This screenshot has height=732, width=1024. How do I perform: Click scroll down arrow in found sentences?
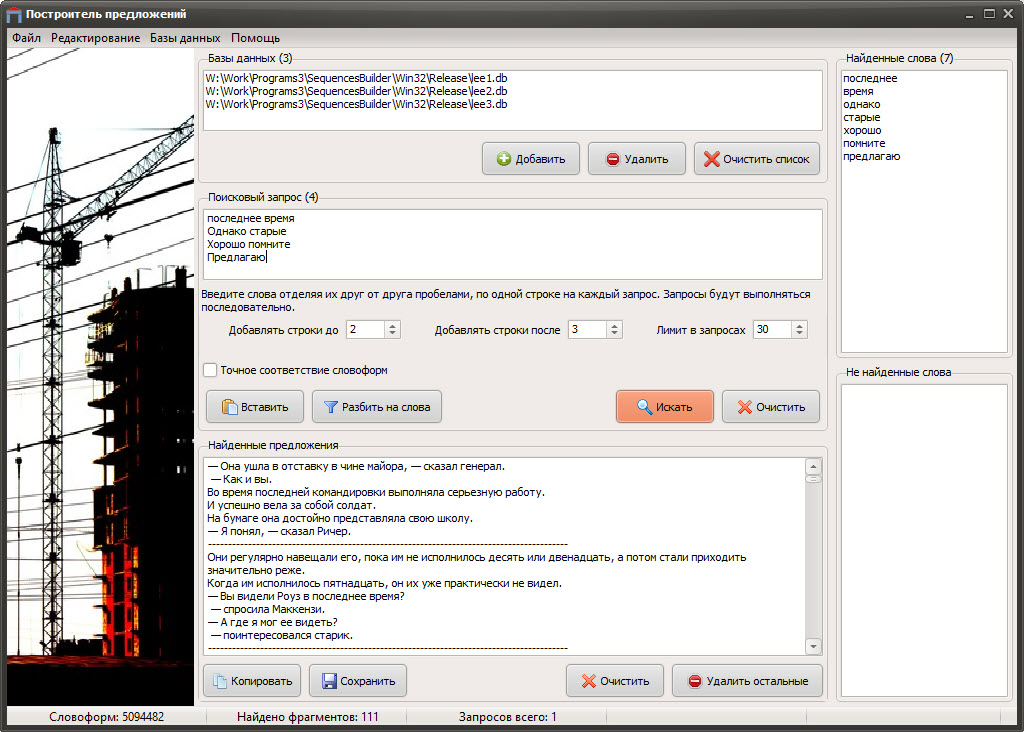[813, 646]
